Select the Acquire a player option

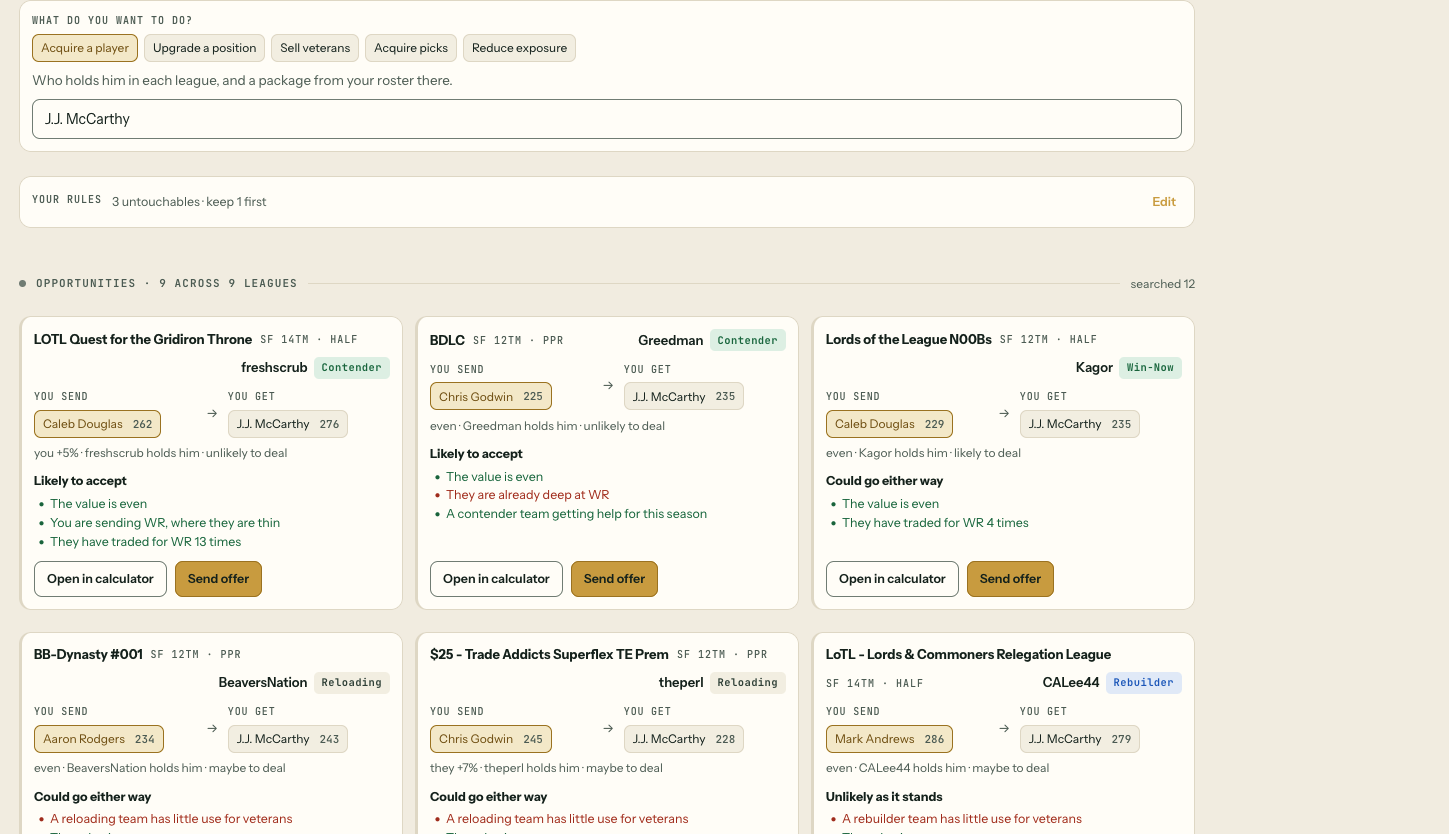coord(85,48)
